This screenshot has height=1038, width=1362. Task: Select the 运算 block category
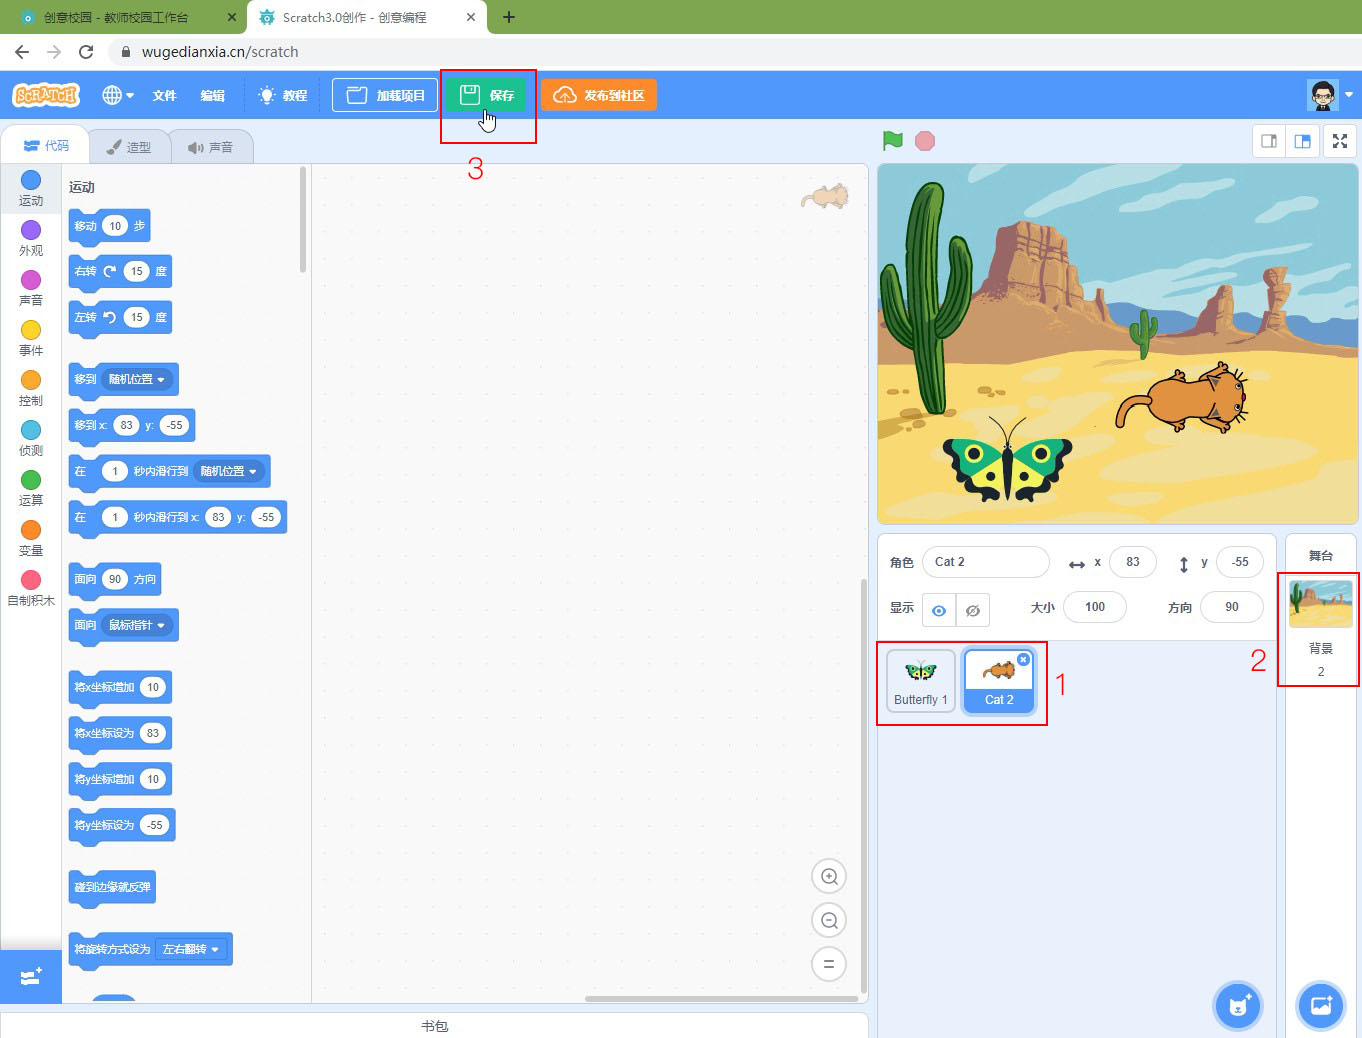coord(31,488)
